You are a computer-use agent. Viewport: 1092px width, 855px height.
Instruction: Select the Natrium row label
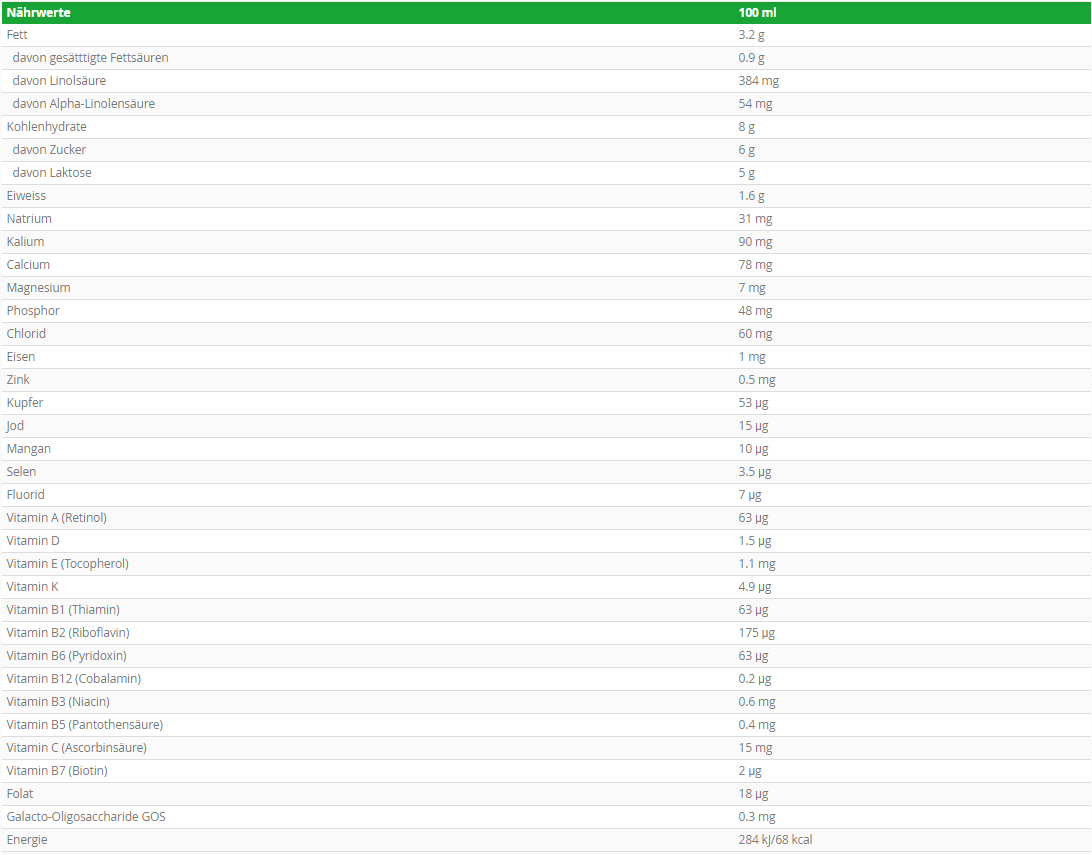coord(29,219)
